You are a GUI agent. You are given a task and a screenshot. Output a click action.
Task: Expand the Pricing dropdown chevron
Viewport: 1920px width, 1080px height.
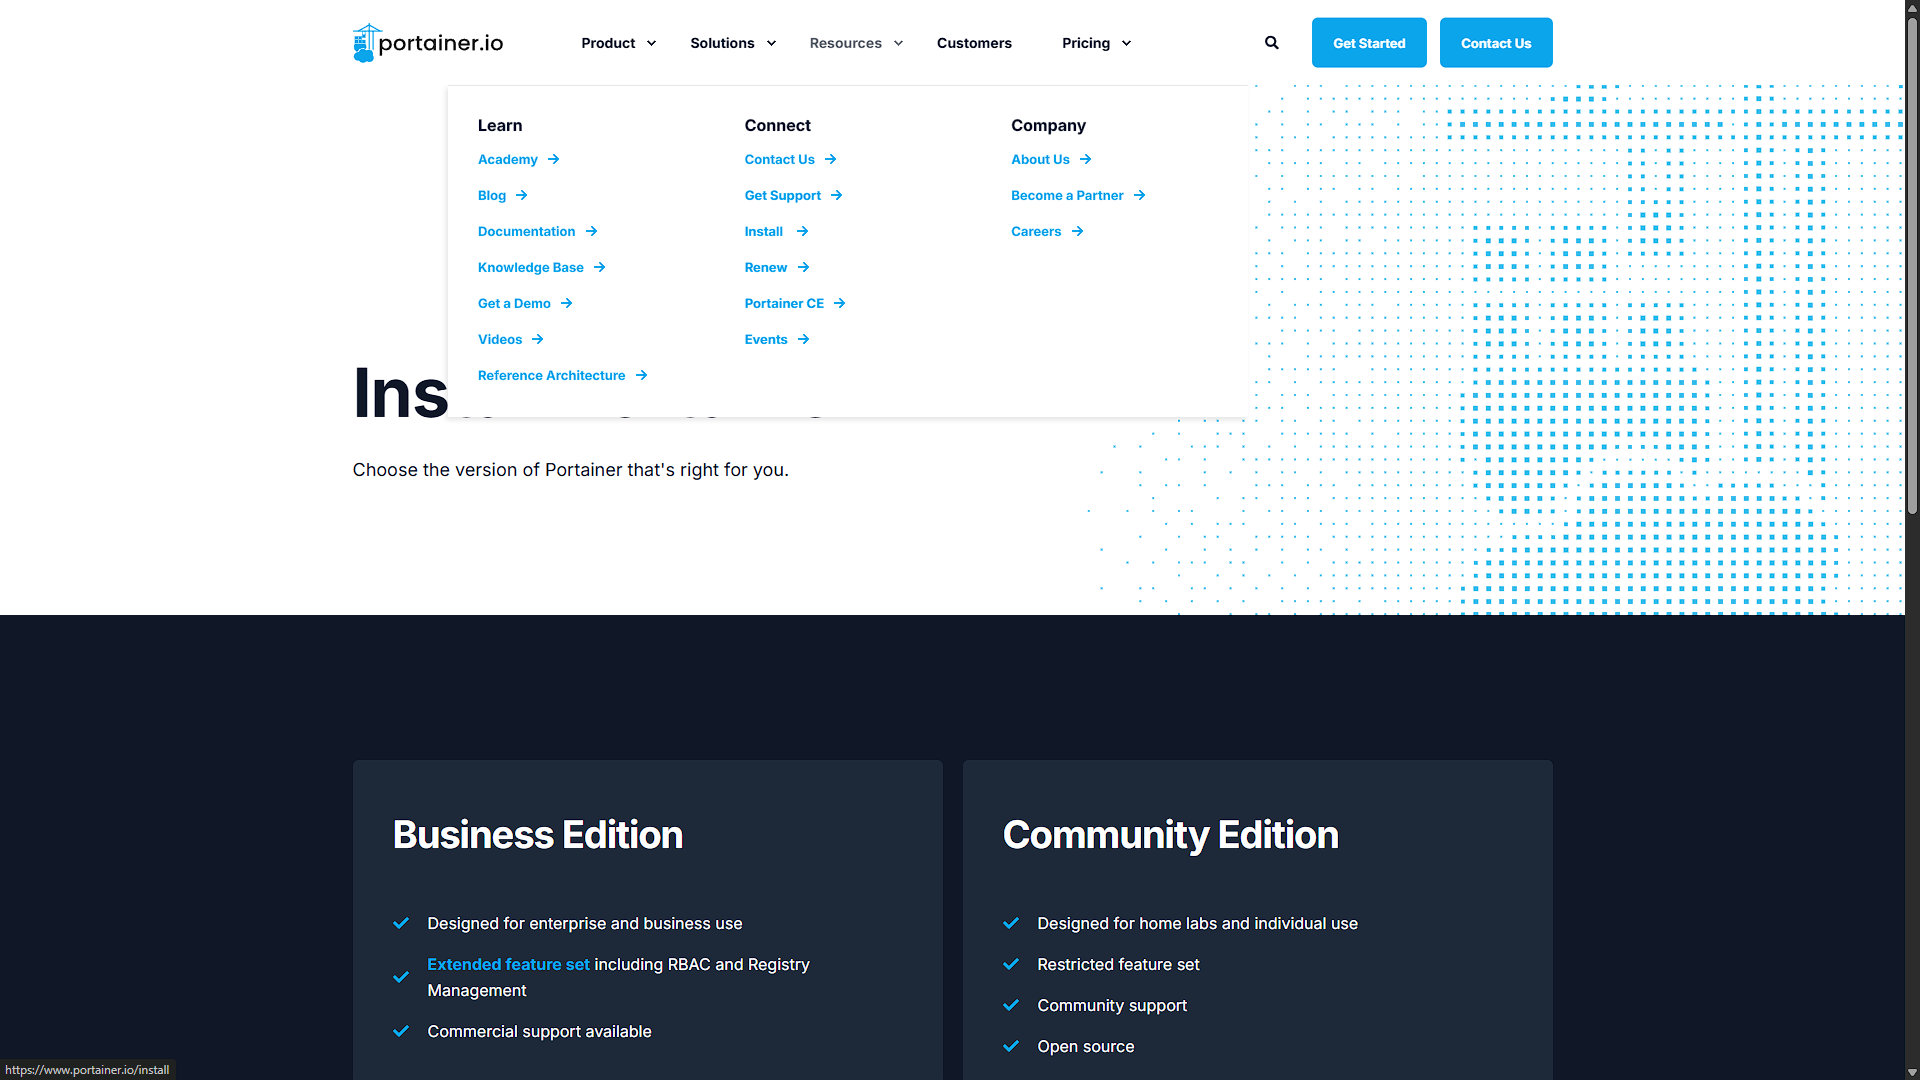(1126, 43)
